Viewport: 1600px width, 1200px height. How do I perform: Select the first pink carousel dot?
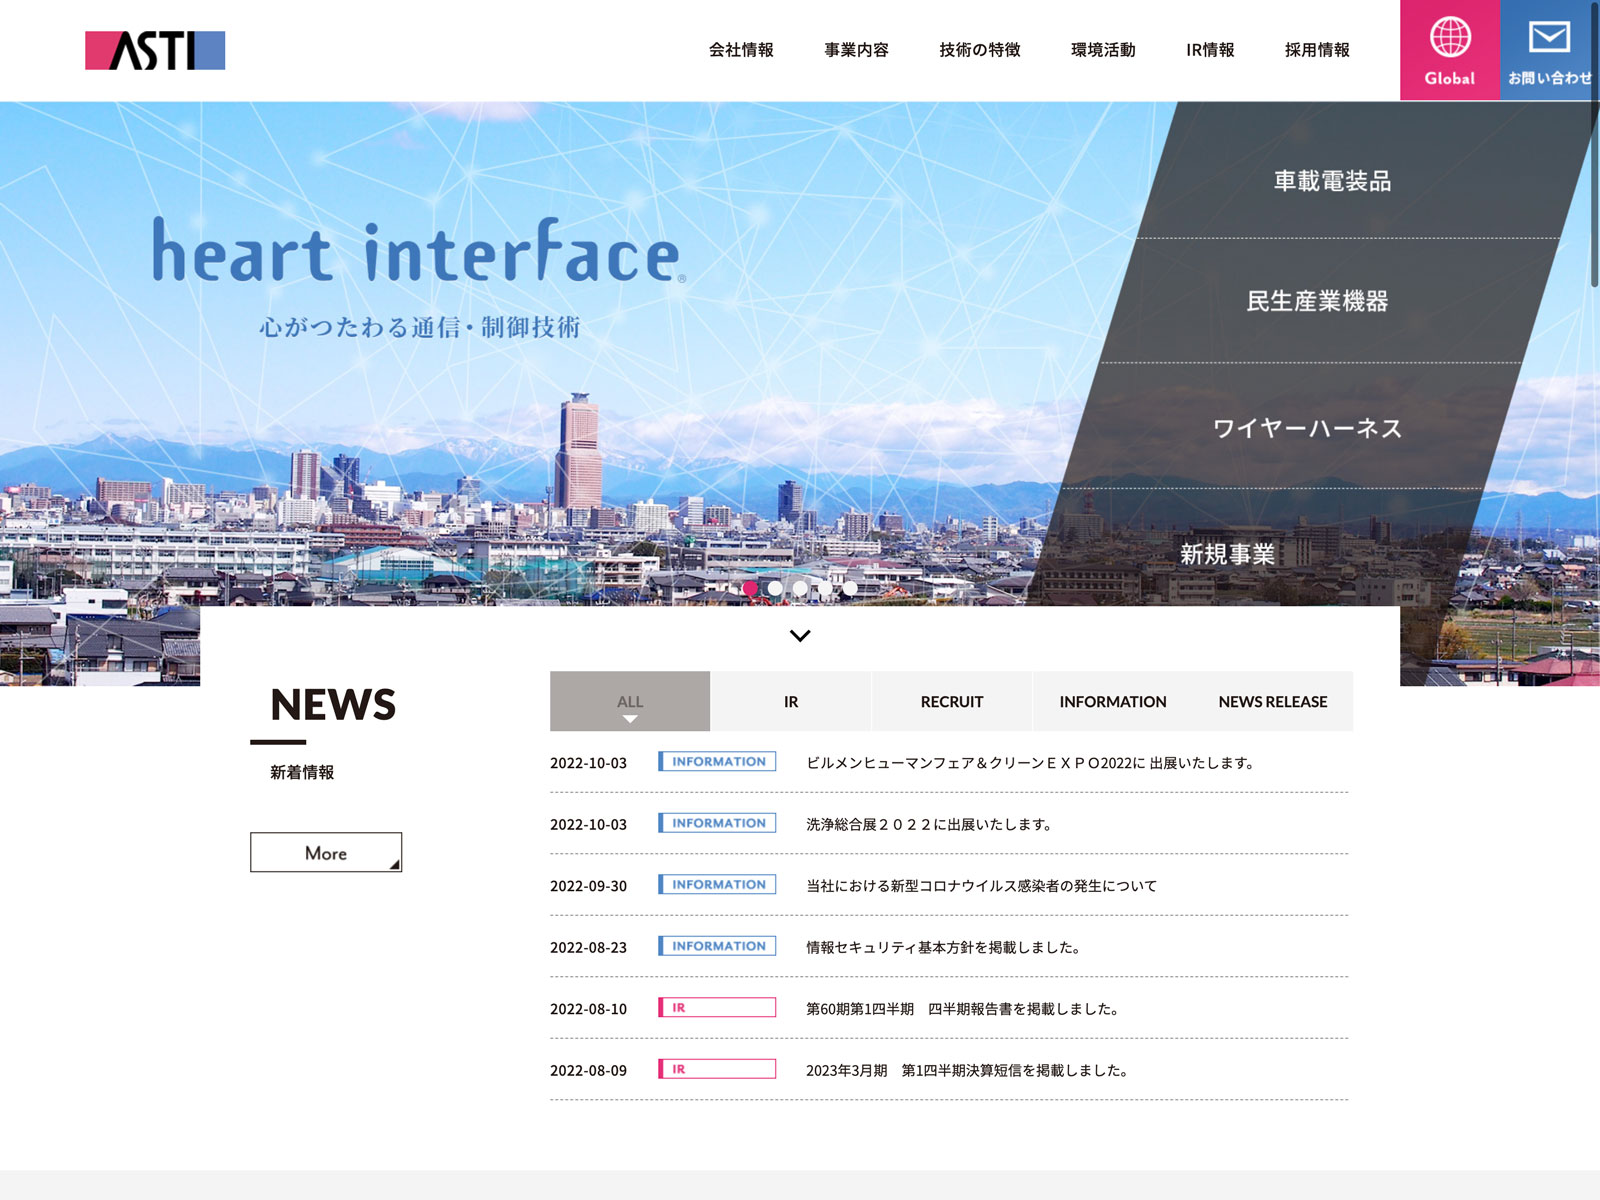(x=750, y=589)
